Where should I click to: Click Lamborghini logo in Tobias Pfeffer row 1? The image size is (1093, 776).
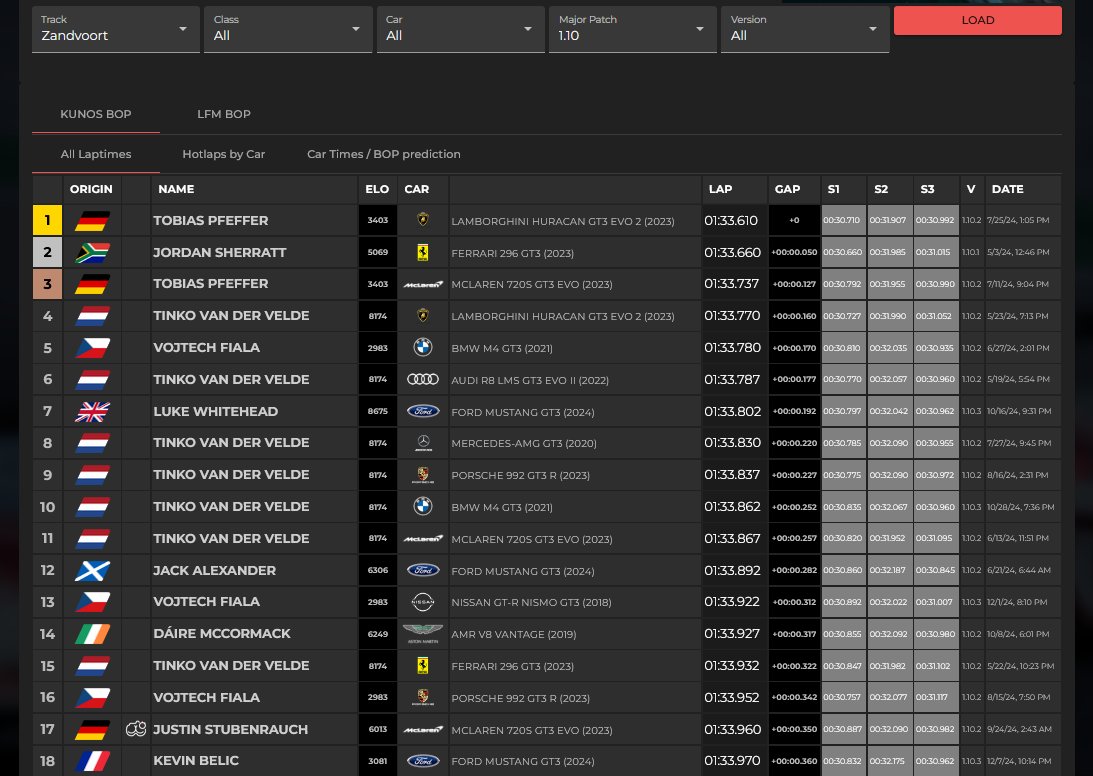pos(422,220)
